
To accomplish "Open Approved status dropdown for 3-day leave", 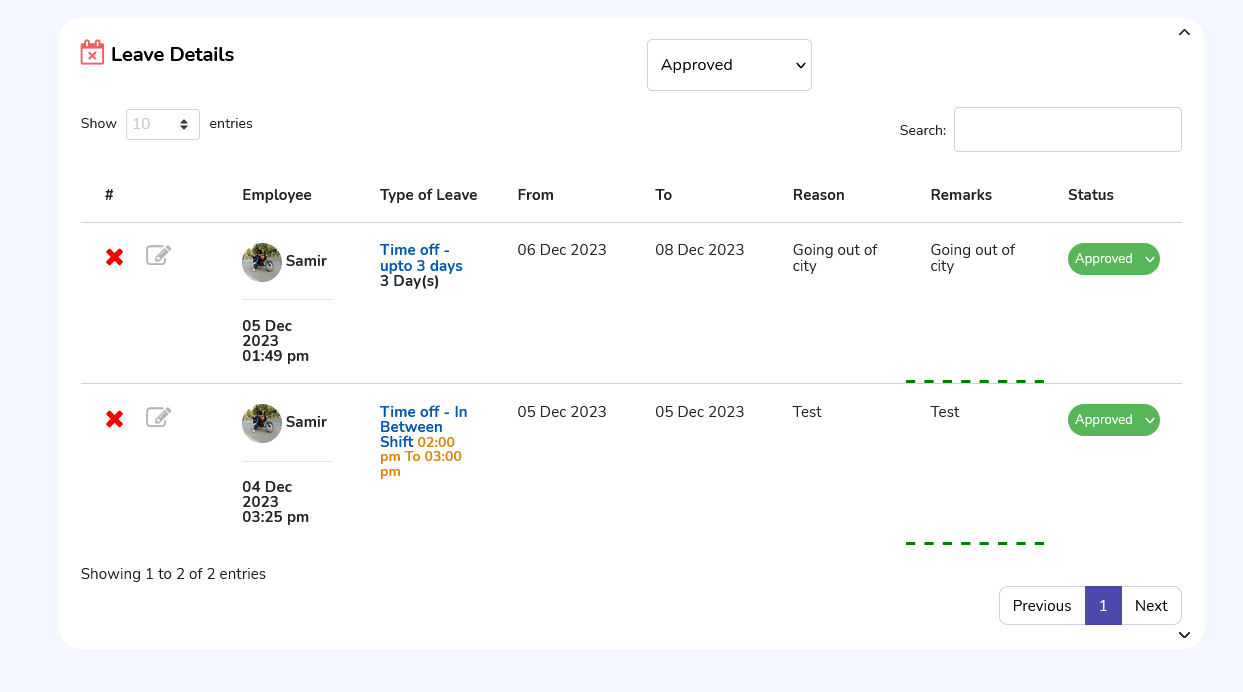I will coord(1113,259).
